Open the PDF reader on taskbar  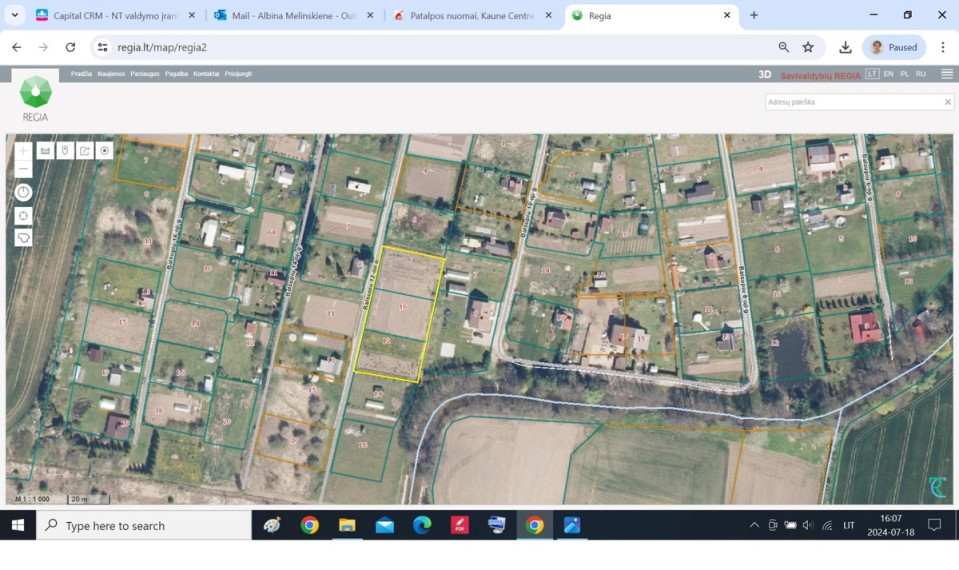pyautogui.click(x=459, y=525)
